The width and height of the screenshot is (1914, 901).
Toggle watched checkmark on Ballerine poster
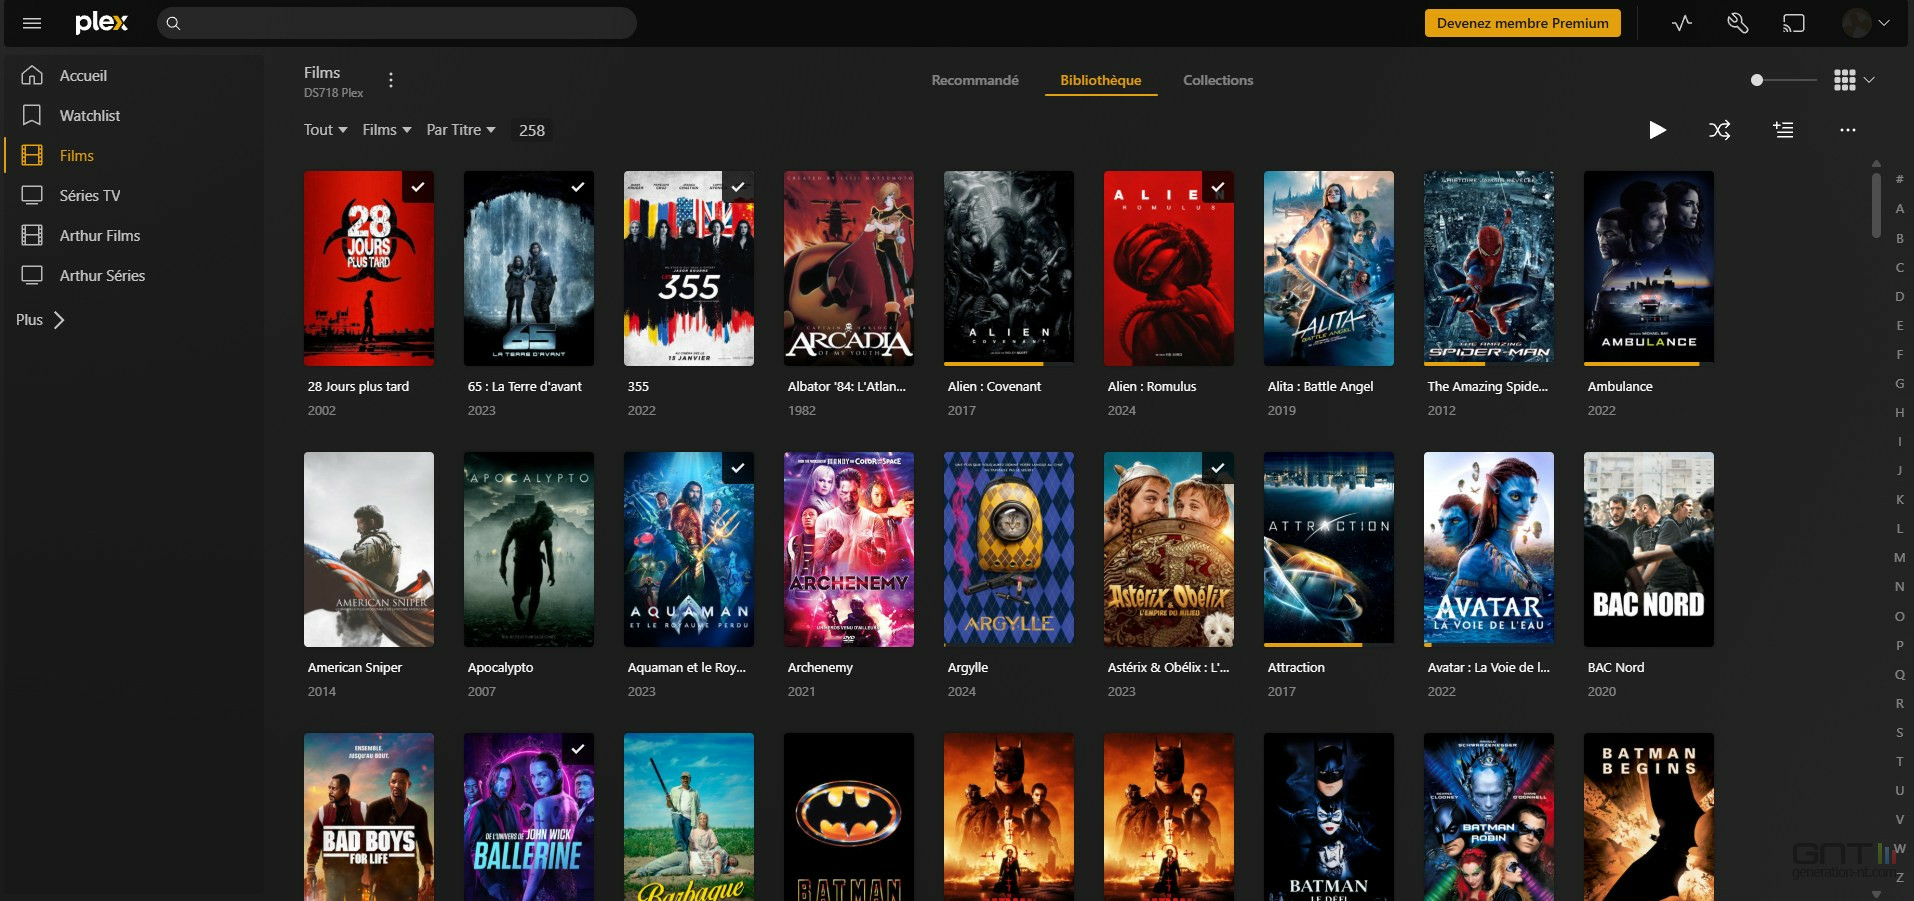point(578,749)
